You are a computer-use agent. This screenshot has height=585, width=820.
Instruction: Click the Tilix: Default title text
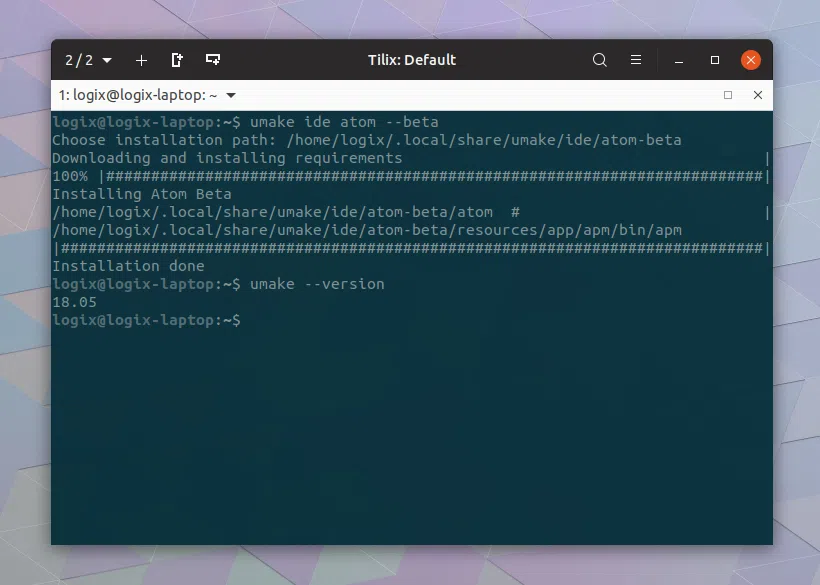(410, 59)
